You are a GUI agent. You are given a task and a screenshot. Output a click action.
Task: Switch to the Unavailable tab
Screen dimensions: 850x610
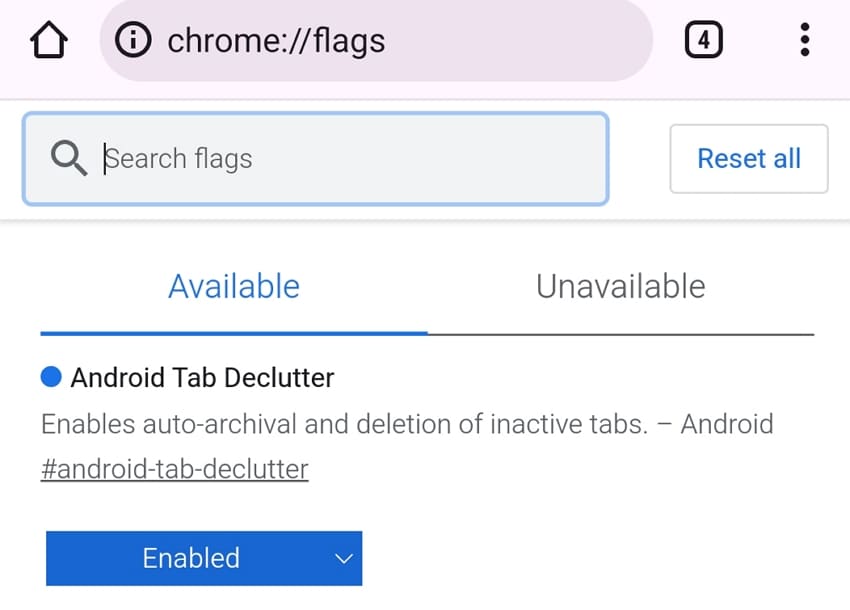620,287
